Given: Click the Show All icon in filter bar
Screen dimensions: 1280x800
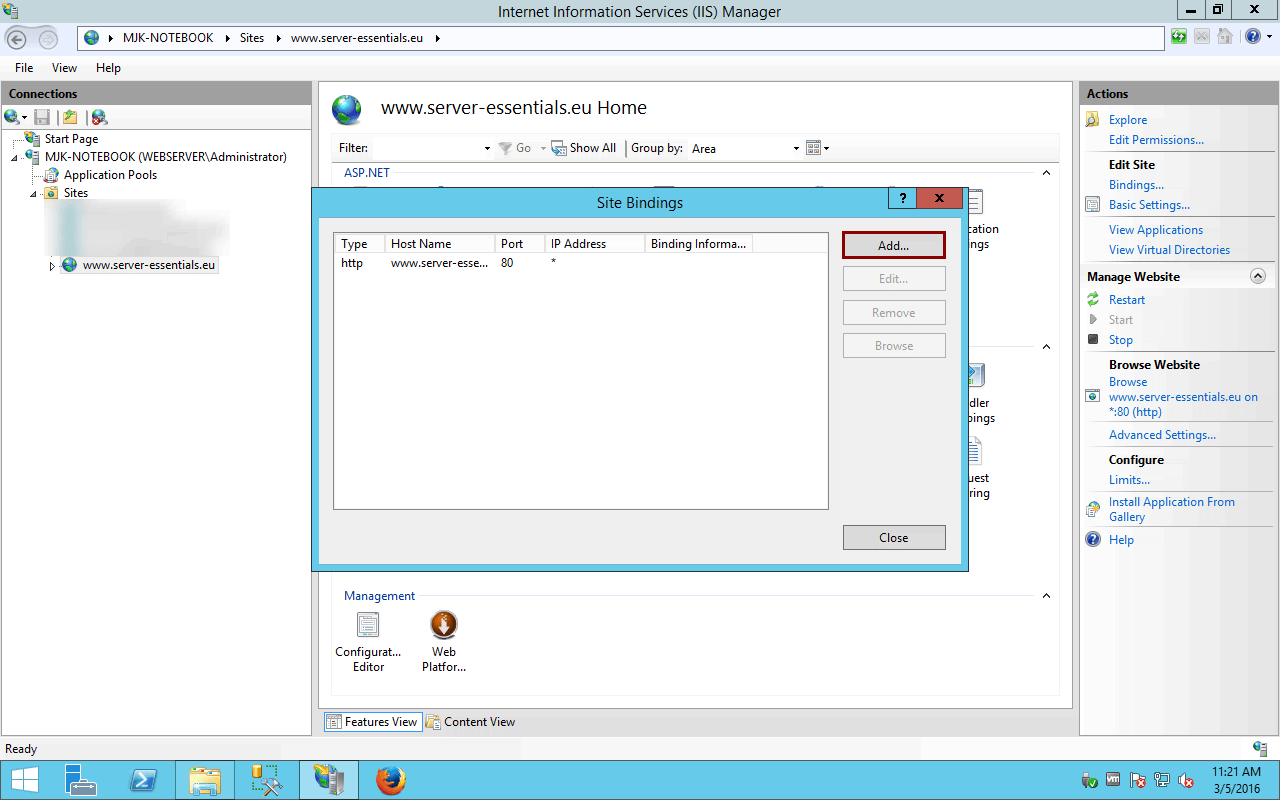Looking at the screenshot, I should [558, 148].
